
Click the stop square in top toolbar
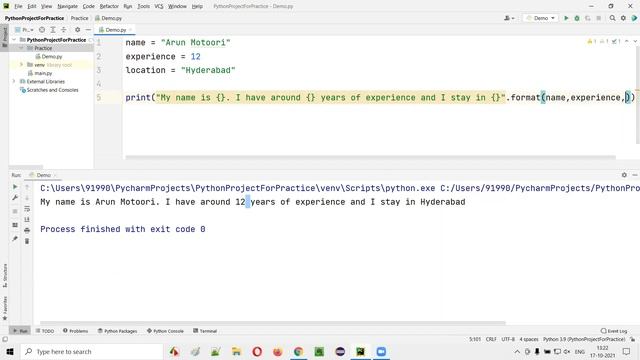[x=598, y=18]
